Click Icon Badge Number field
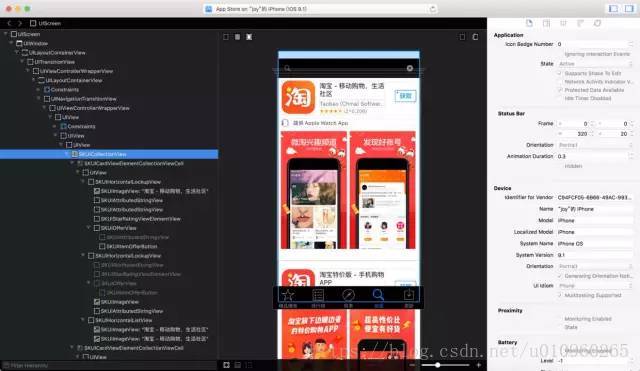The height and width of the screenshot is (371, 640). 592,44
